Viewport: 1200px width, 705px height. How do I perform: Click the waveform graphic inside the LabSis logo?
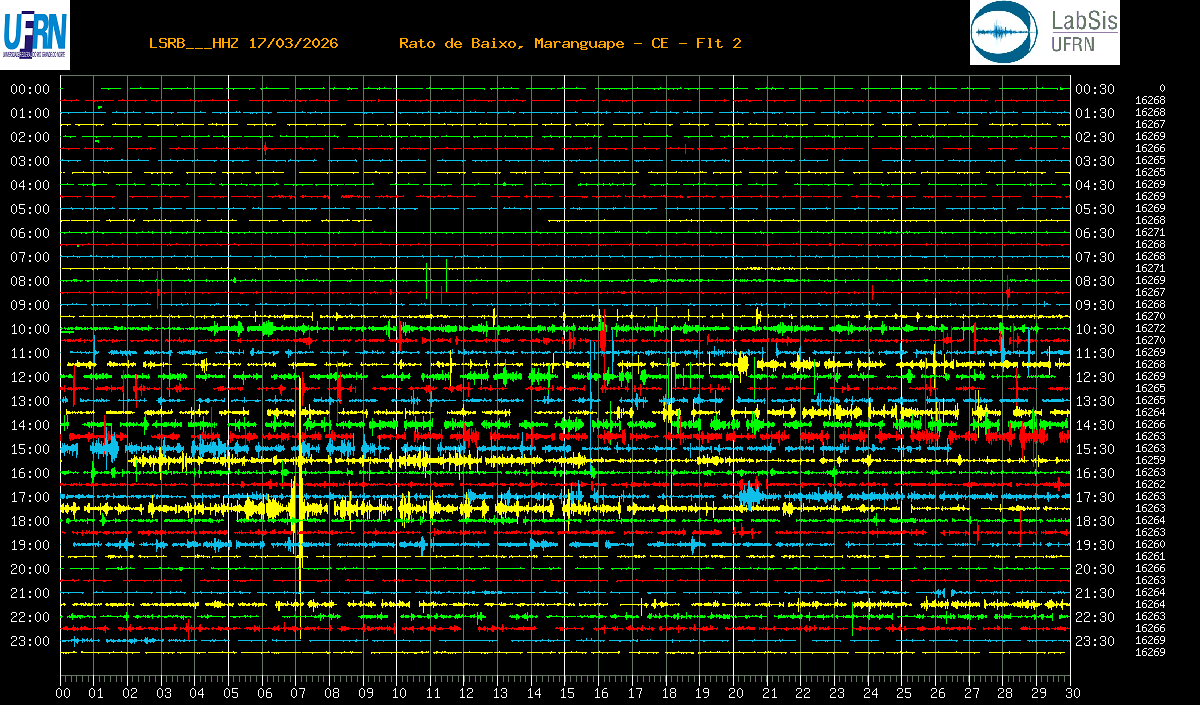tap(1005, 33)
